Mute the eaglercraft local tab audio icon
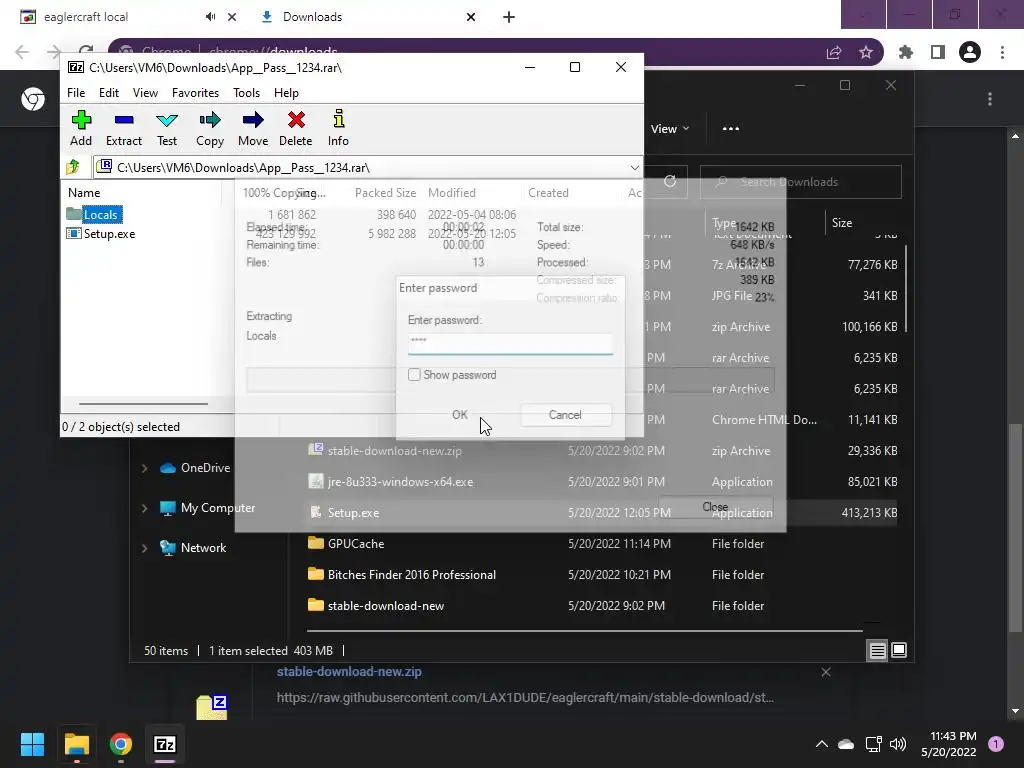 tap(210, 17)
